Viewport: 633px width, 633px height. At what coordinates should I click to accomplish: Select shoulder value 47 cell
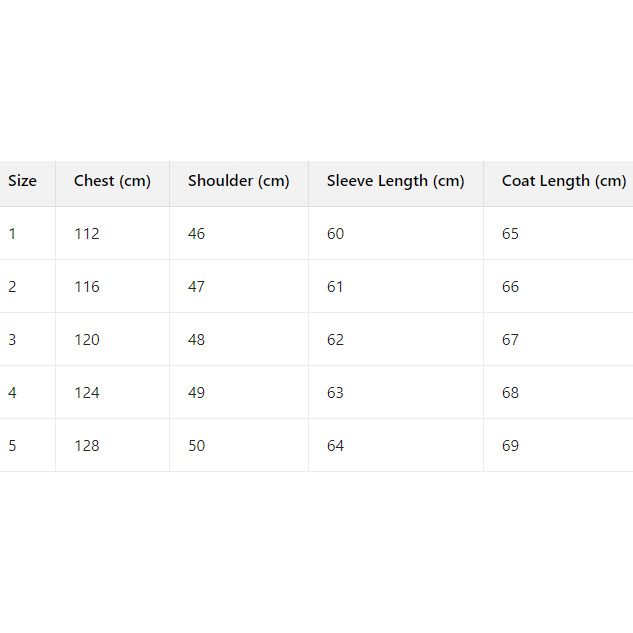tap(197, 287)
